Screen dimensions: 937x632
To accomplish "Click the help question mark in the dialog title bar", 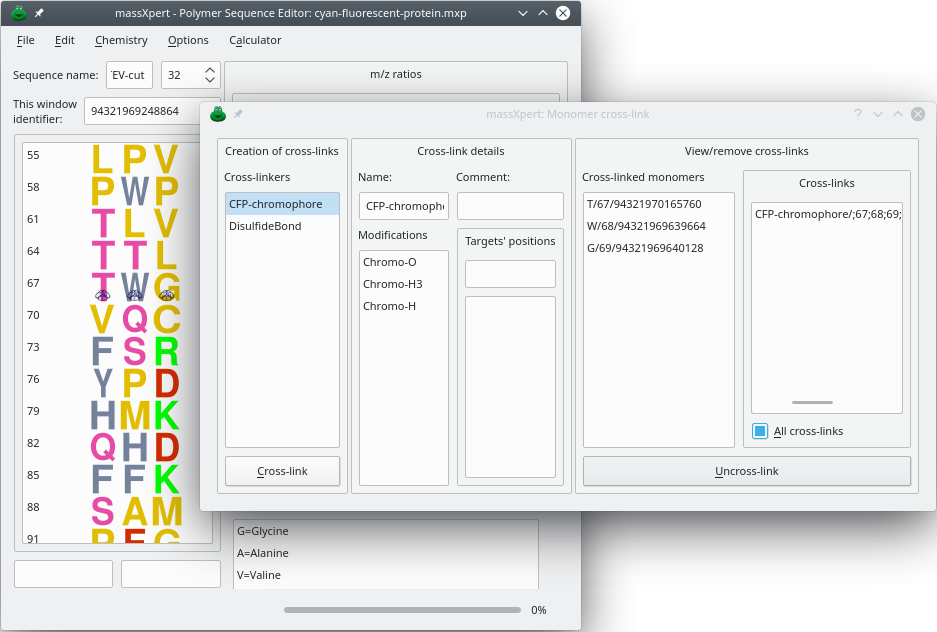I will [x=857, y=114].
